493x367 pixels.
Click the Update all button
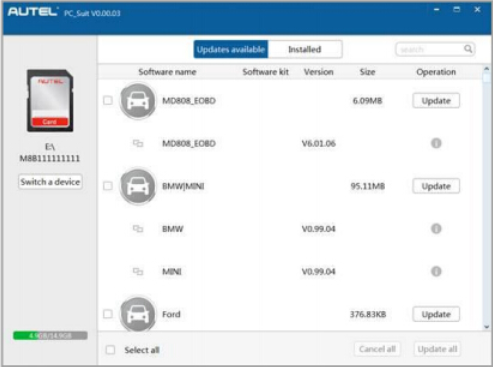pyautogui.click(x=437, y=349)
